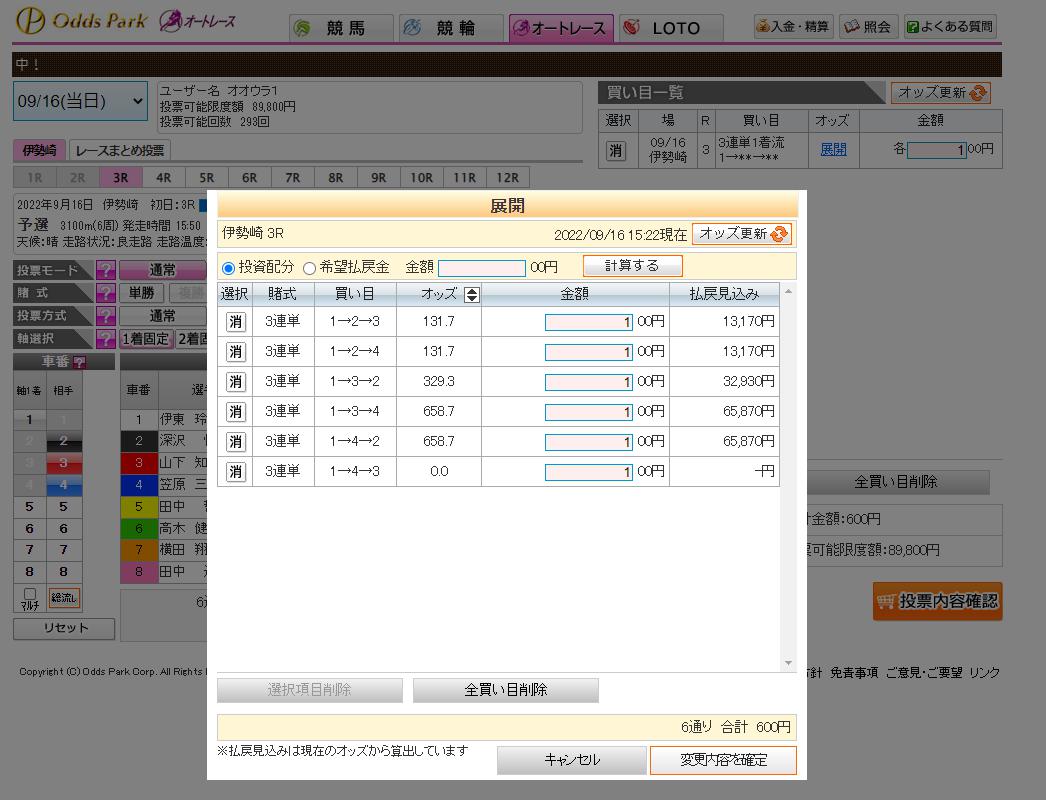
Task: Select race tab 4R
Action: (x=163, y=177)
